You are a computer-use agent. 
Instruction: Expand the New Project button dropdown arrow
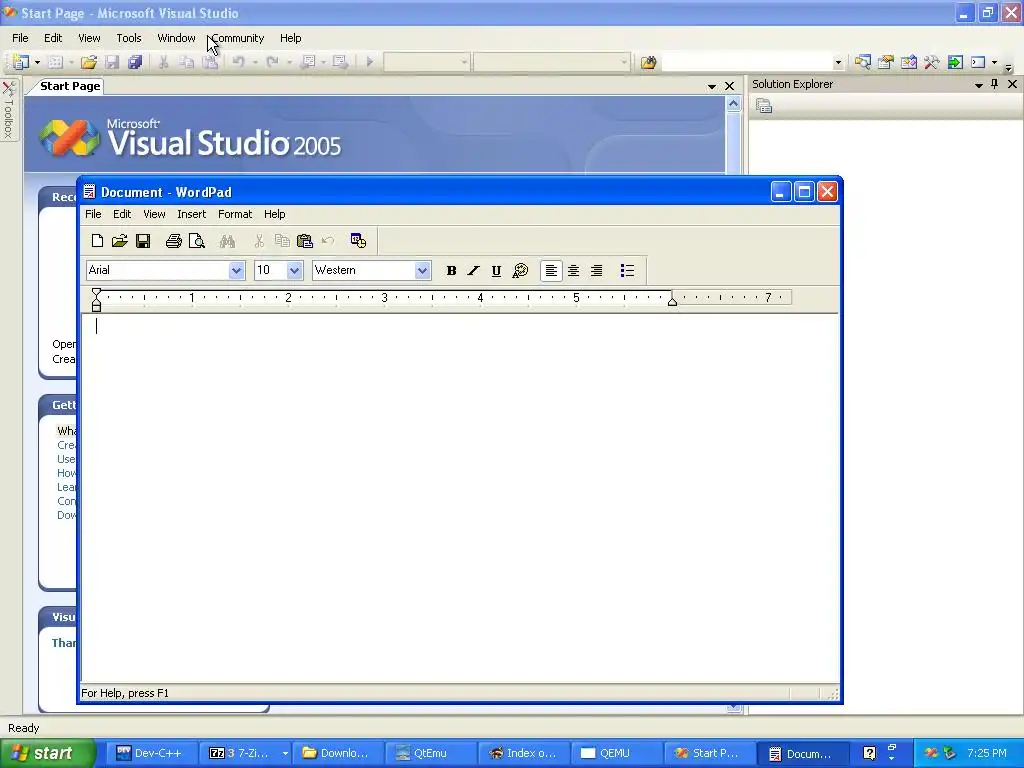click(37, 62)
